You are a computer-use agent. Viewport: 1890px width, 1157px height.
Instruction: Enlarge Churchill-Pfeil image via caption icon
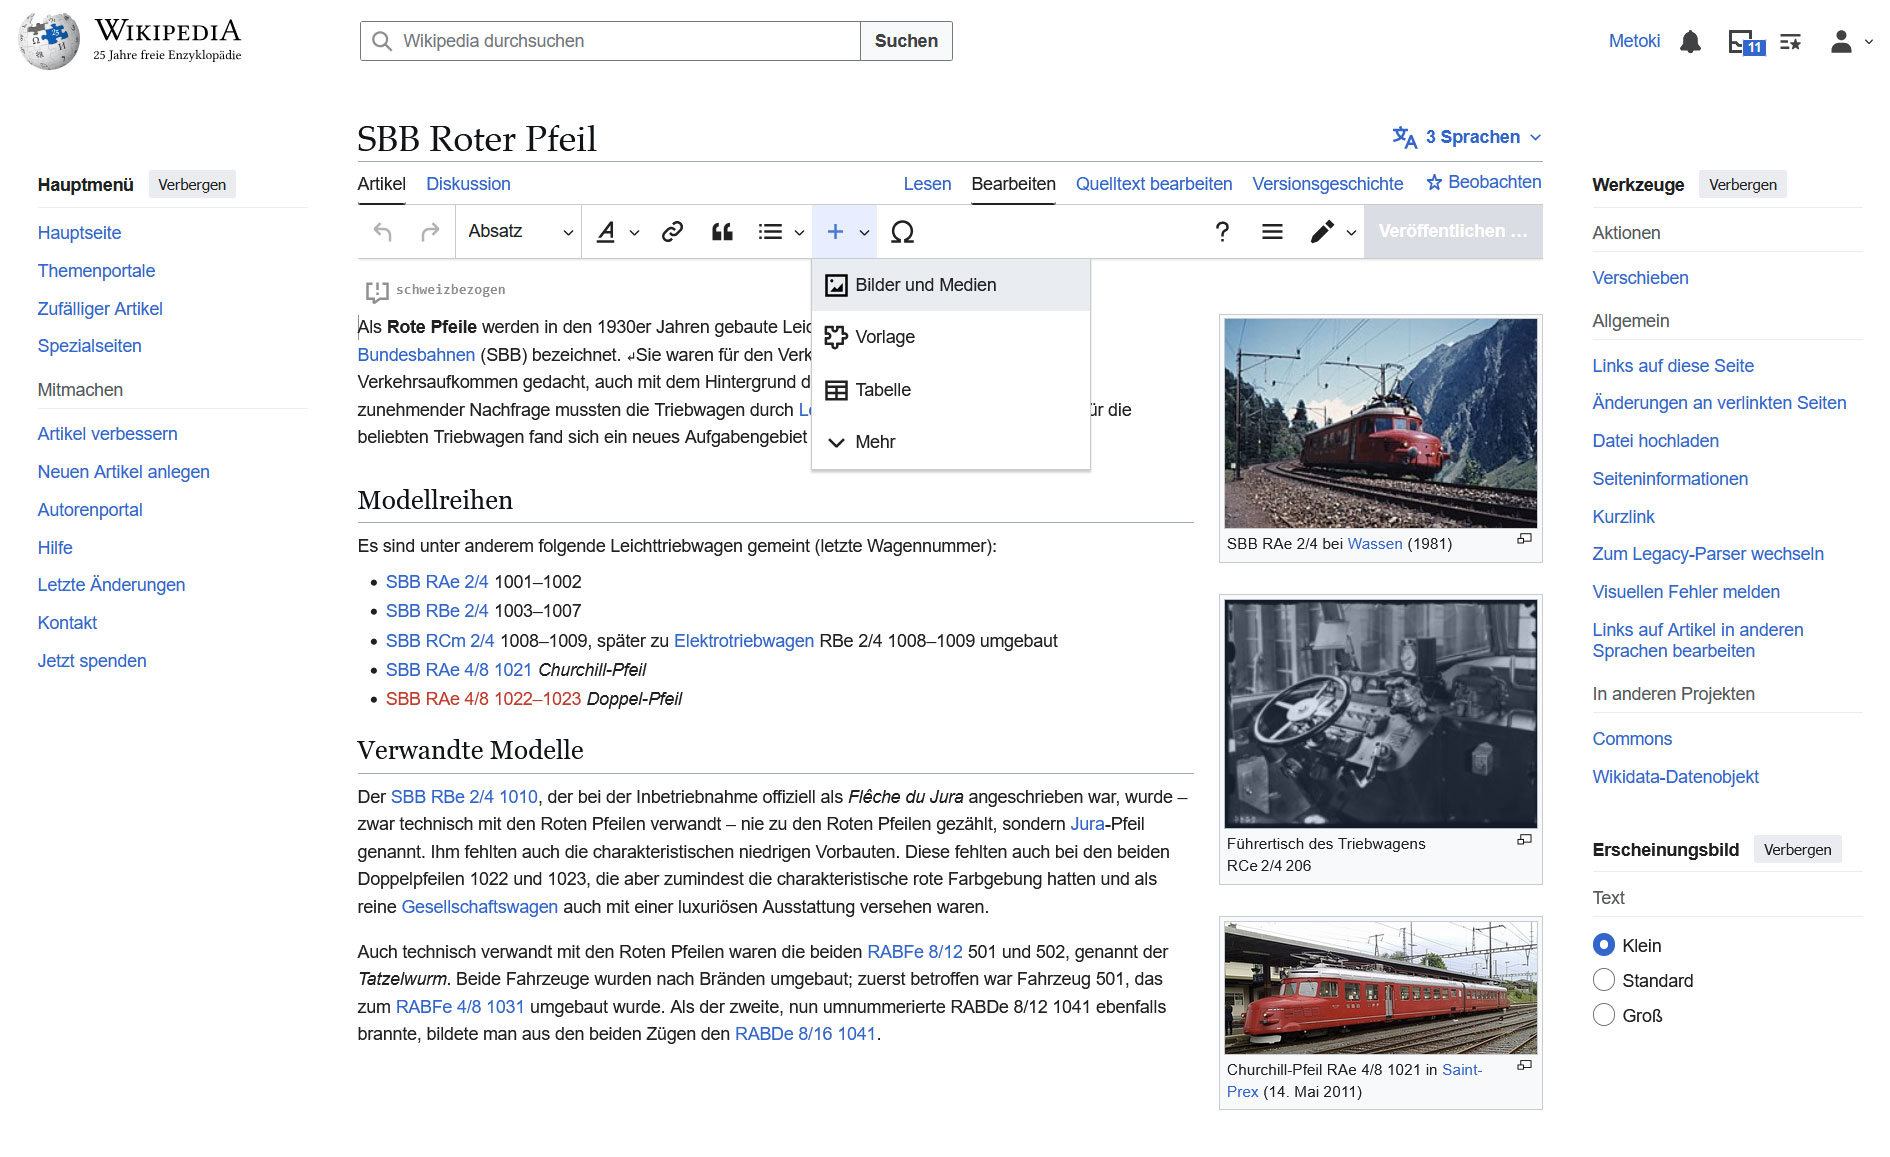point(1524,1066)
